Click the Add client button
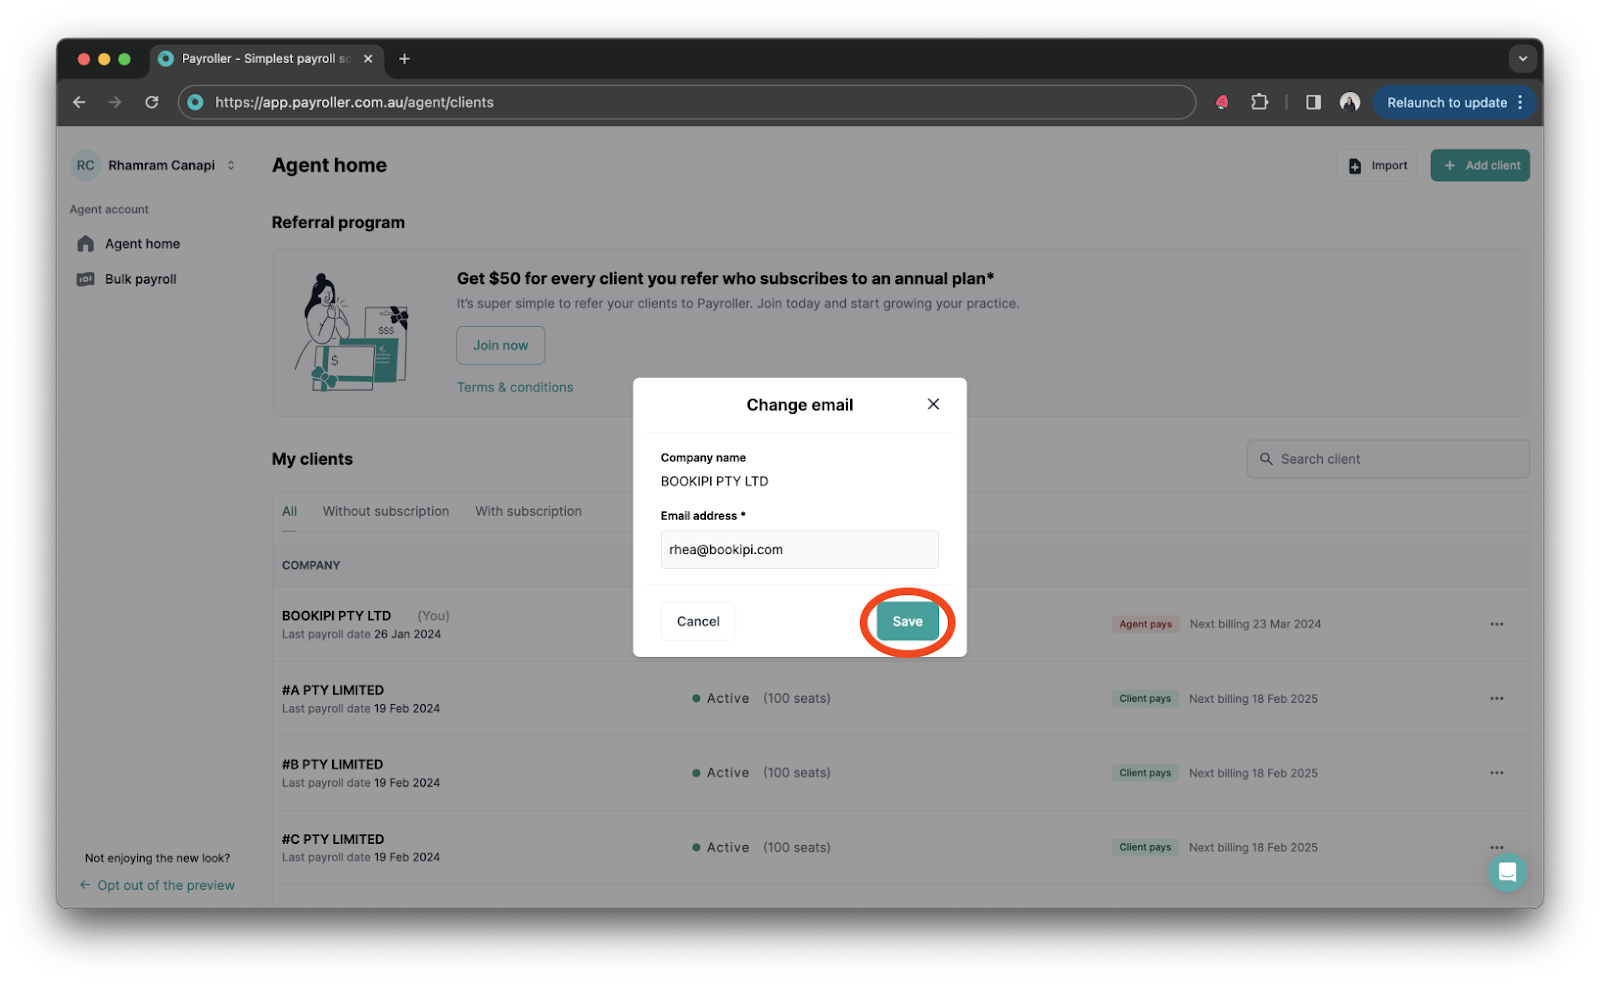The width and height of the screenshot is (1600, 983). click(x=1480, y=165)
